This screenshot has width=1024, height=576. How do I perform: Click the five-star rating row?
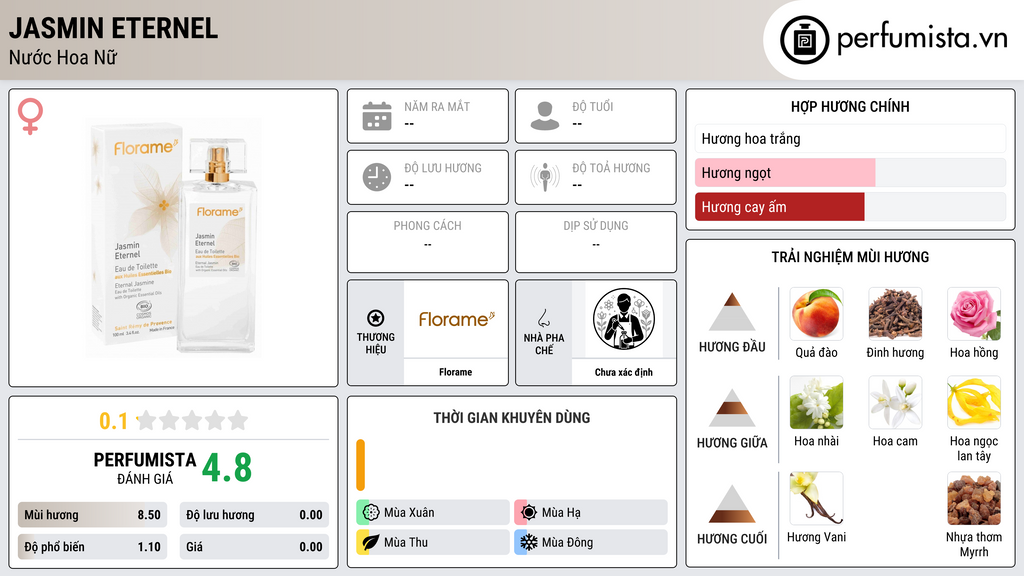(x=192, y=420)
